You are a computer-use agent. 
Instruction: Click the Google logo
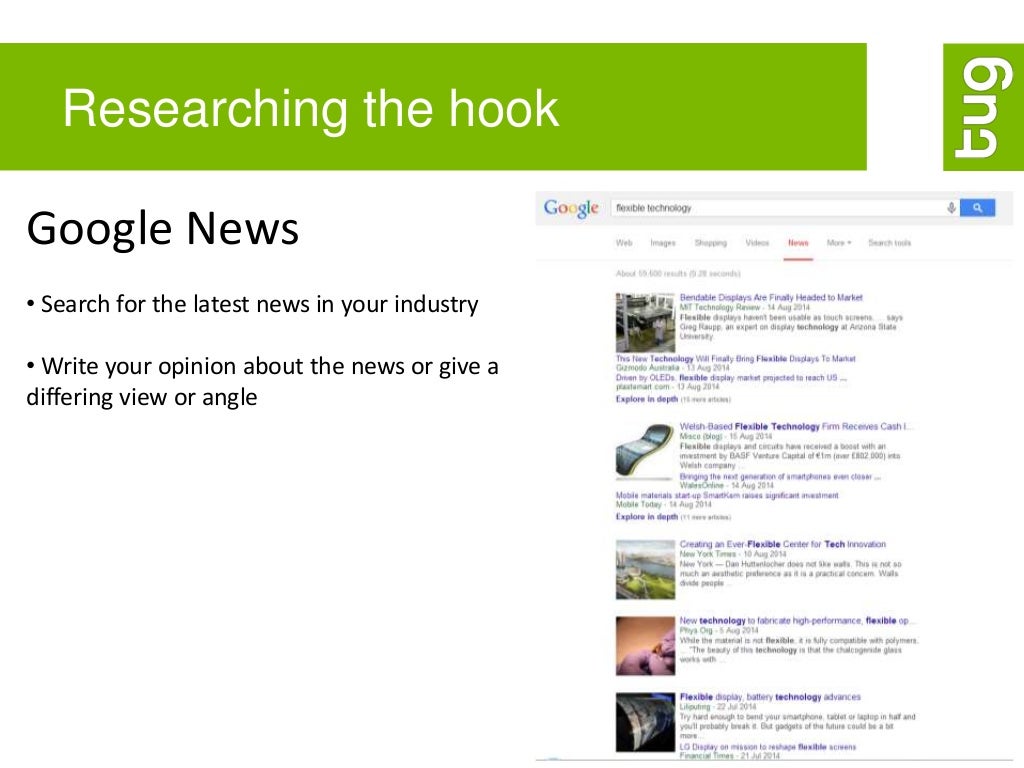click(x=571, y=208)
